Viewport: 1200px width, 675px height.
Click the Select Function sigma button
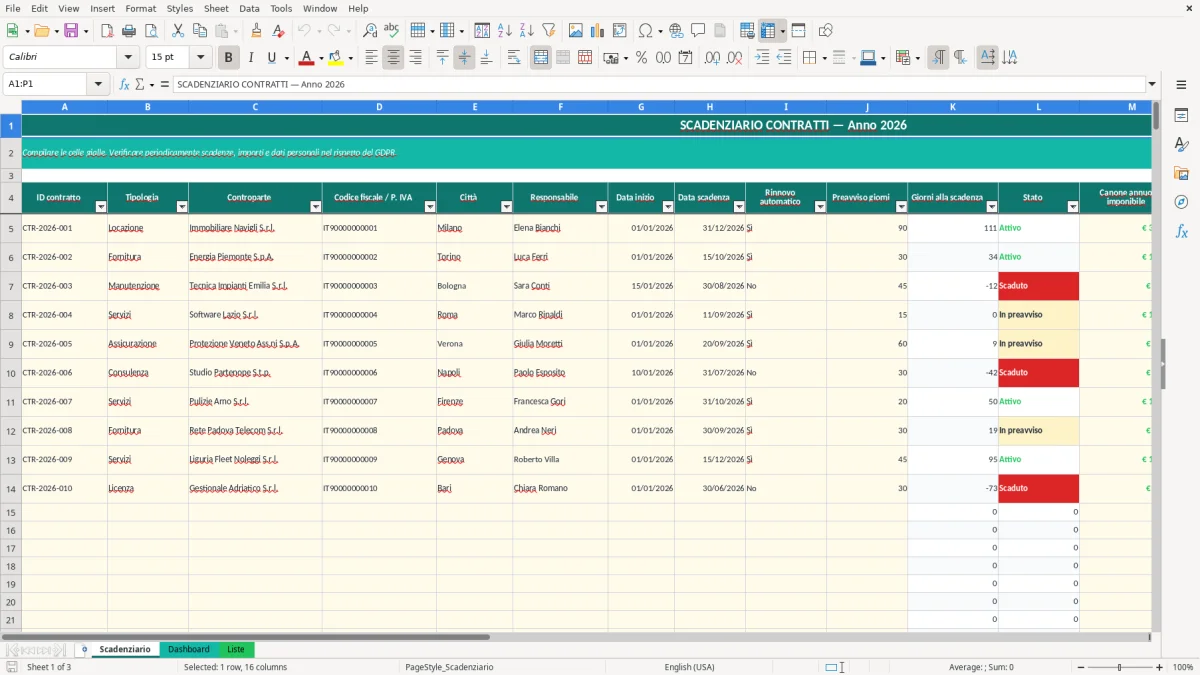pos(140,84)
